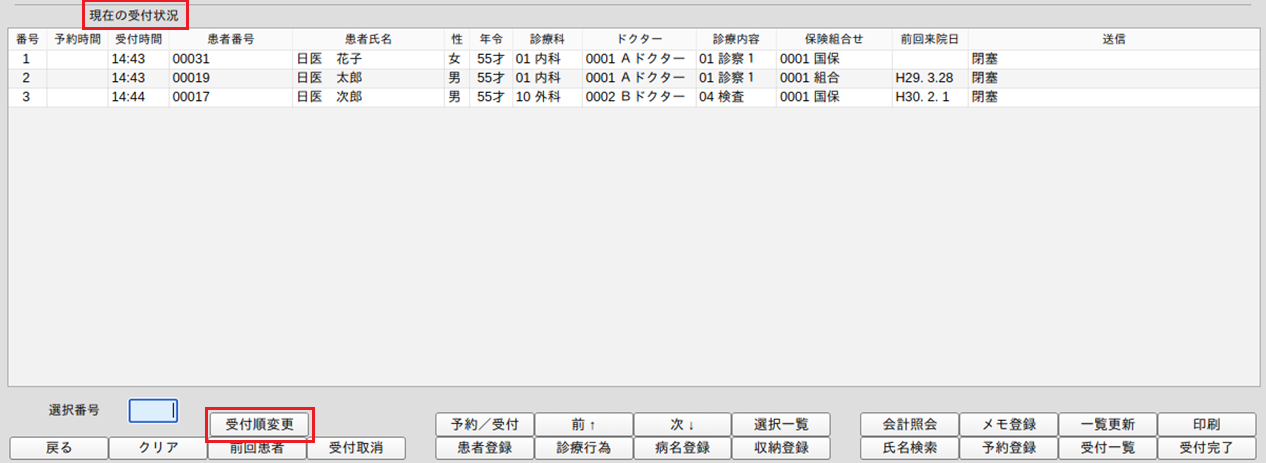This screenshot has height=463, width=1266.
Task: Click last visit date H30. 2. 1
Action: click(922, 97)
